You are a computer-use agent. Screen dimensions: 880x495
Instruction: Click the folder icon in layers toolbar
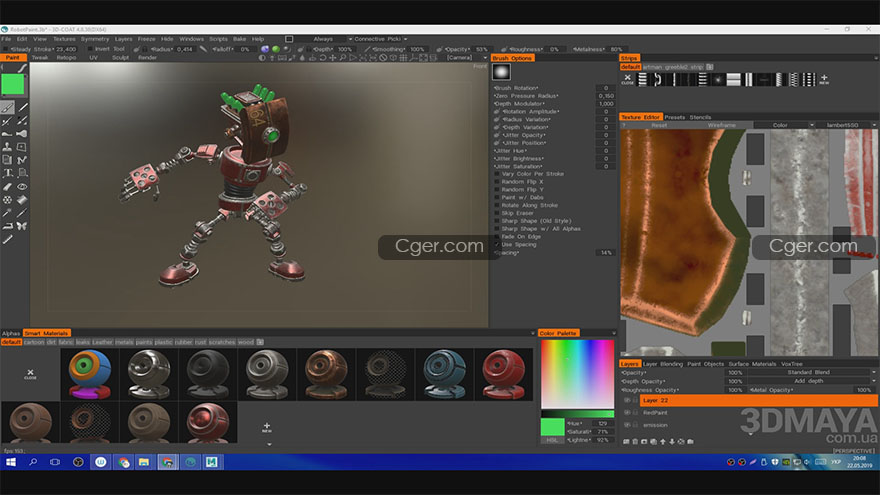click(690, 442)
